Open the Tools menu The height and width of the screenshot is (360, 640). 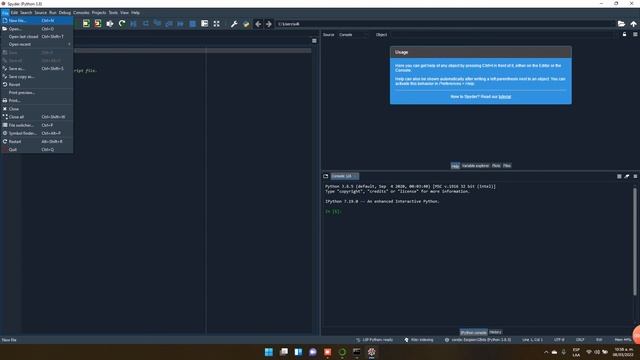click(113, 13)
